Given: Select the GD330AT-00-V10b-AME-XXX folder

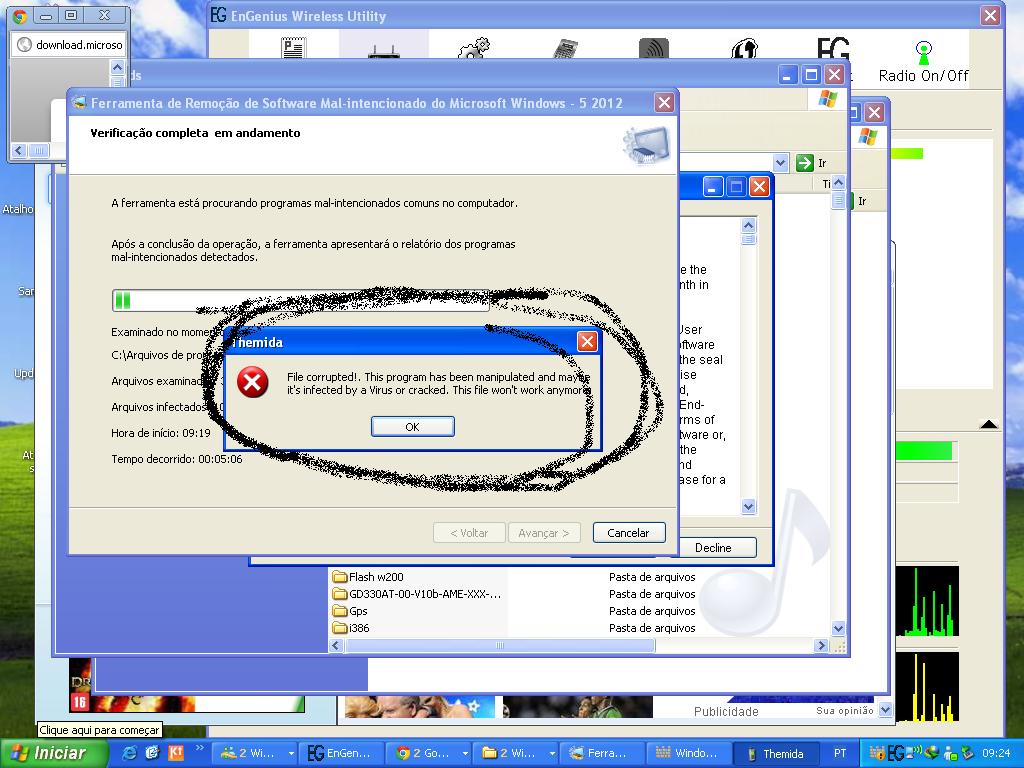Looking at the screenshot, I should [x=417, y=594].
